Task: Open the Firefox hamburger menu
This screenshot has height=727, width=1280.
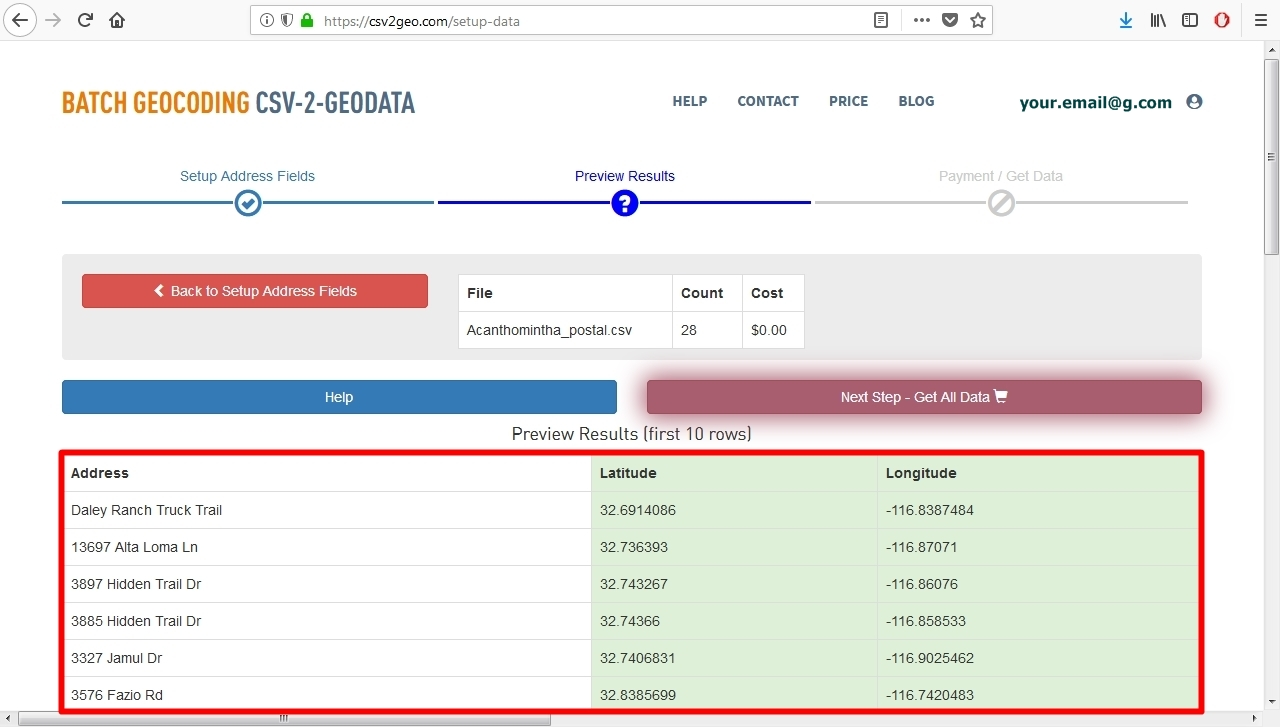Action: pyautogui.click(x=1260, y=20)
